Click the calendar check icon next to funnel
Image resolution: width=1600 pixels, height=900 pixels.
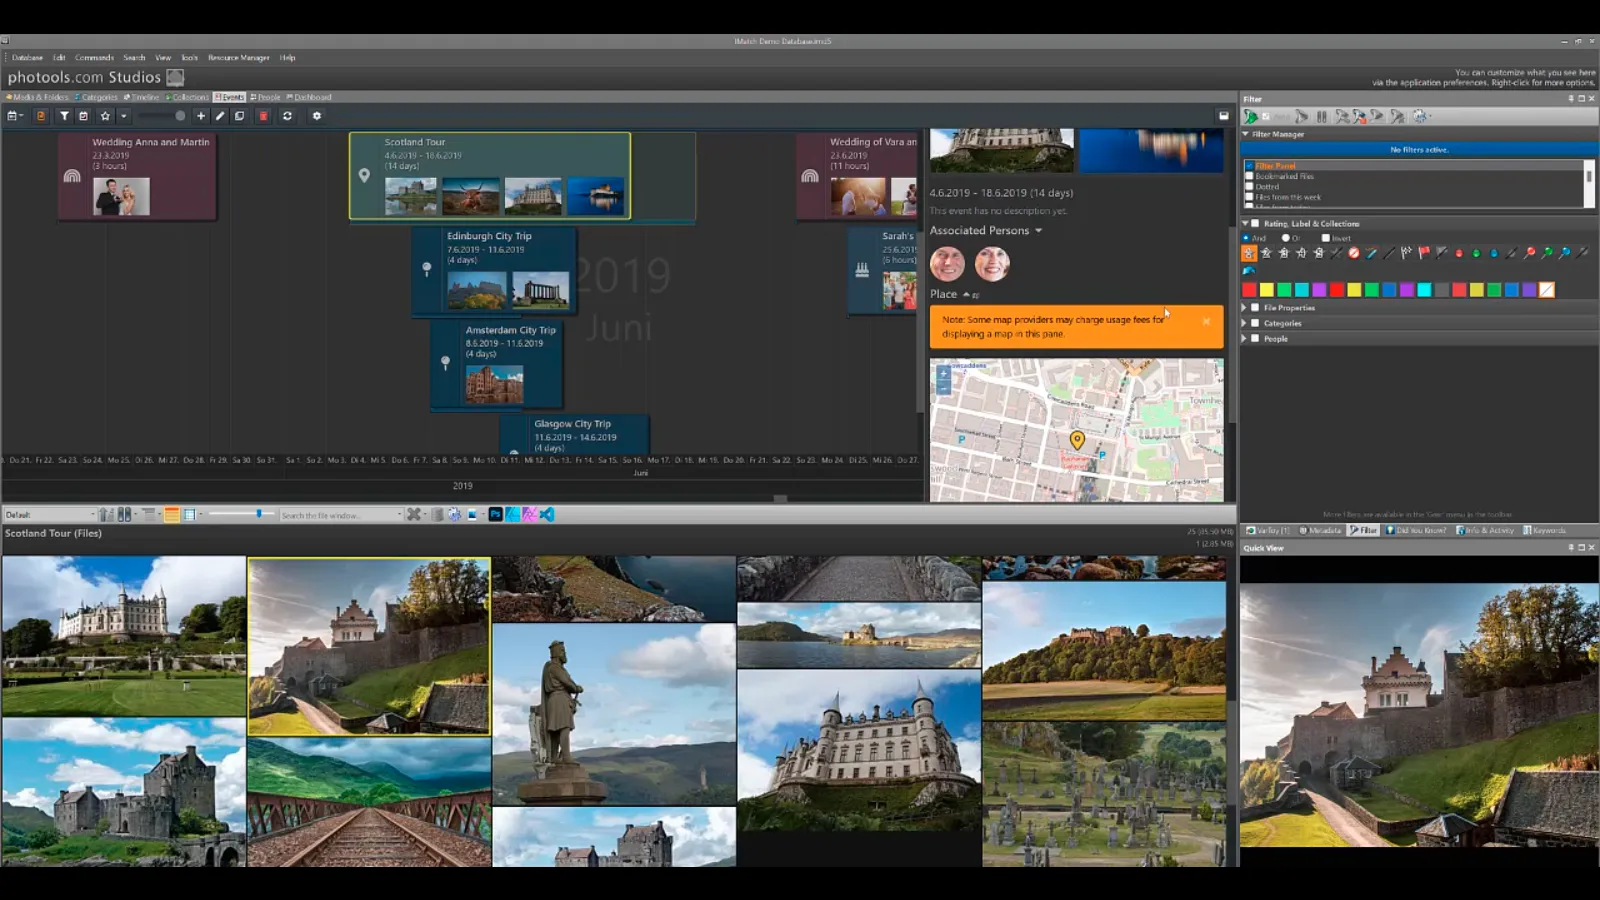pos(83,116)
